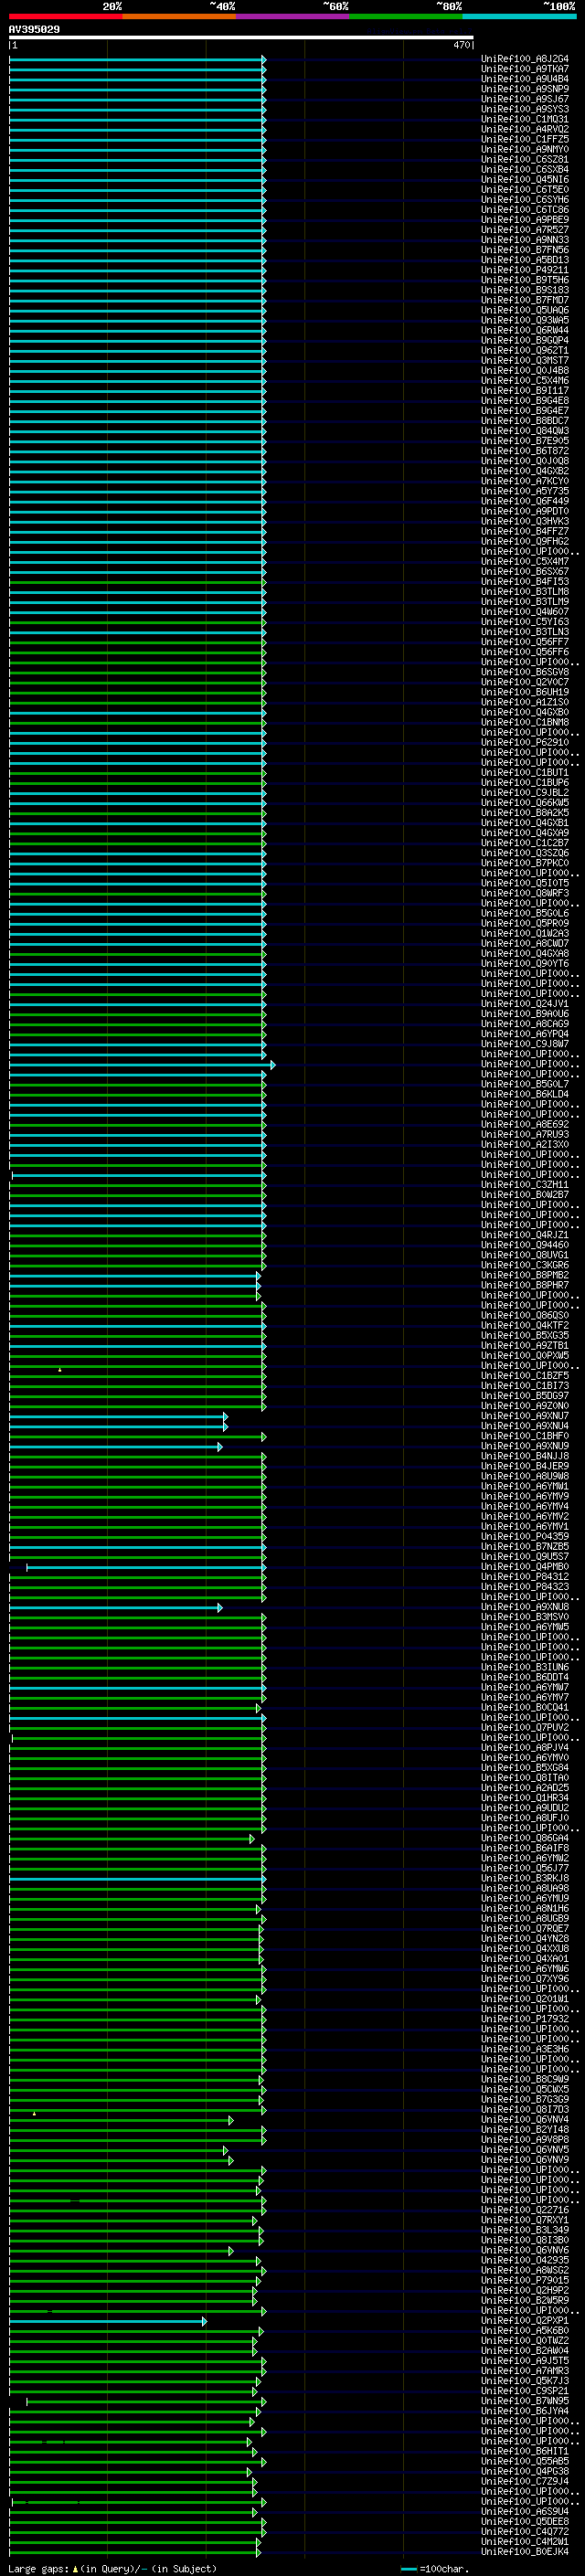Click the green ~80% identity legend bar
Viewport: 585px width, 2576px height.
click(406, 16)
